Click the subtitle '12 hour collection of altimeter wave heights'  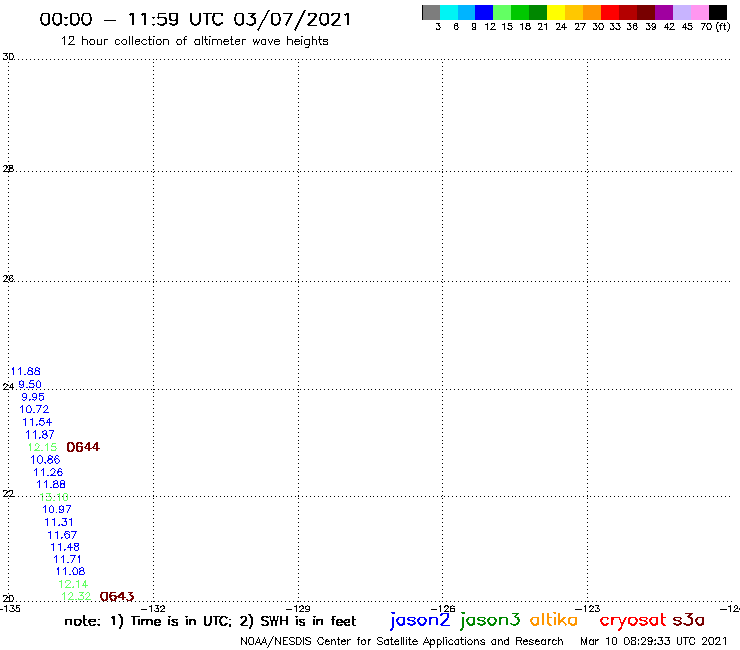coord(194,41)
